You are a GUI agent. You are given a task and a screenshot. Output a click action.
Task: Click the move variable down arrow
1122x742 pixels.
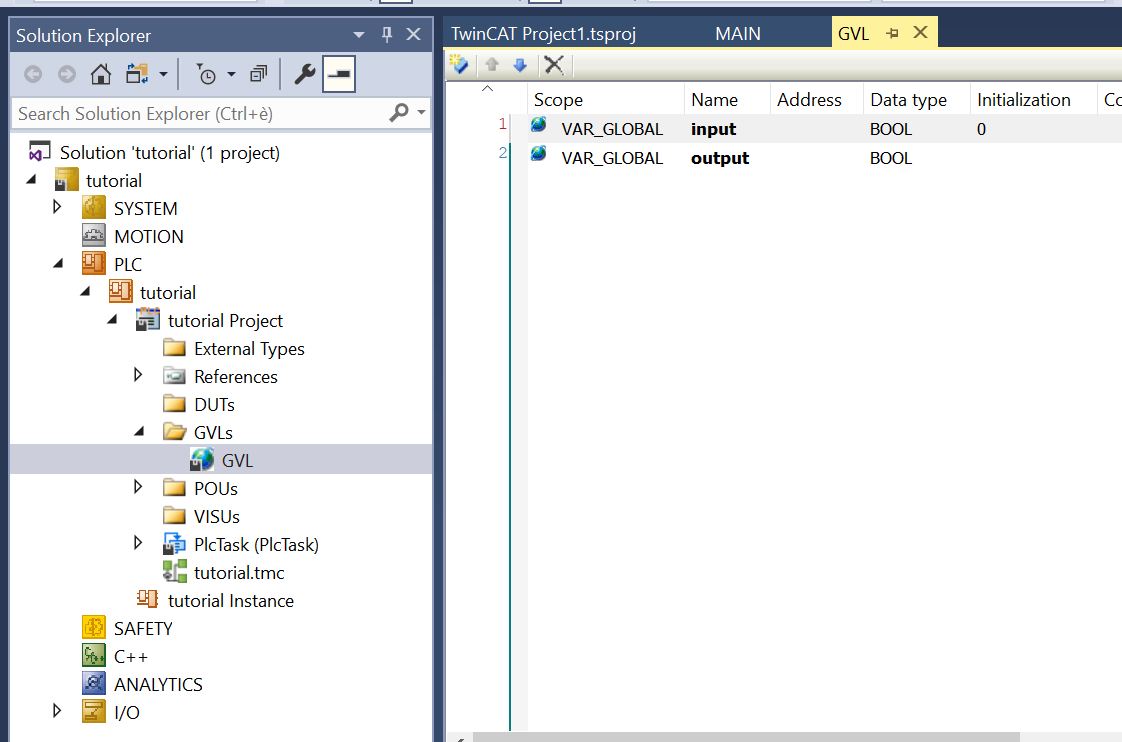click(x=519, y=65)
